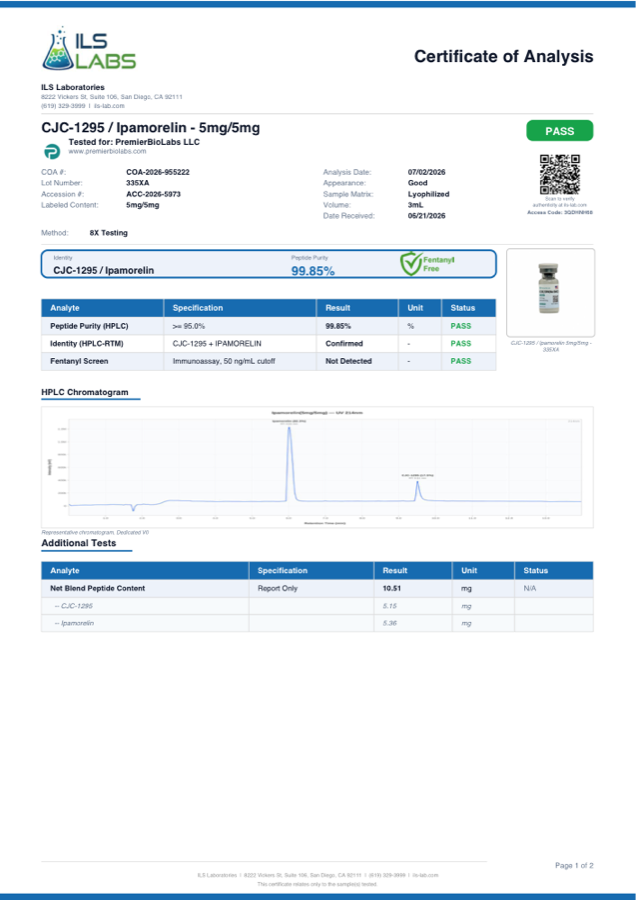636x900 pixels.
Task: Click the 5.36 Ipamorelin result value
Action: (x=390, y=623)
